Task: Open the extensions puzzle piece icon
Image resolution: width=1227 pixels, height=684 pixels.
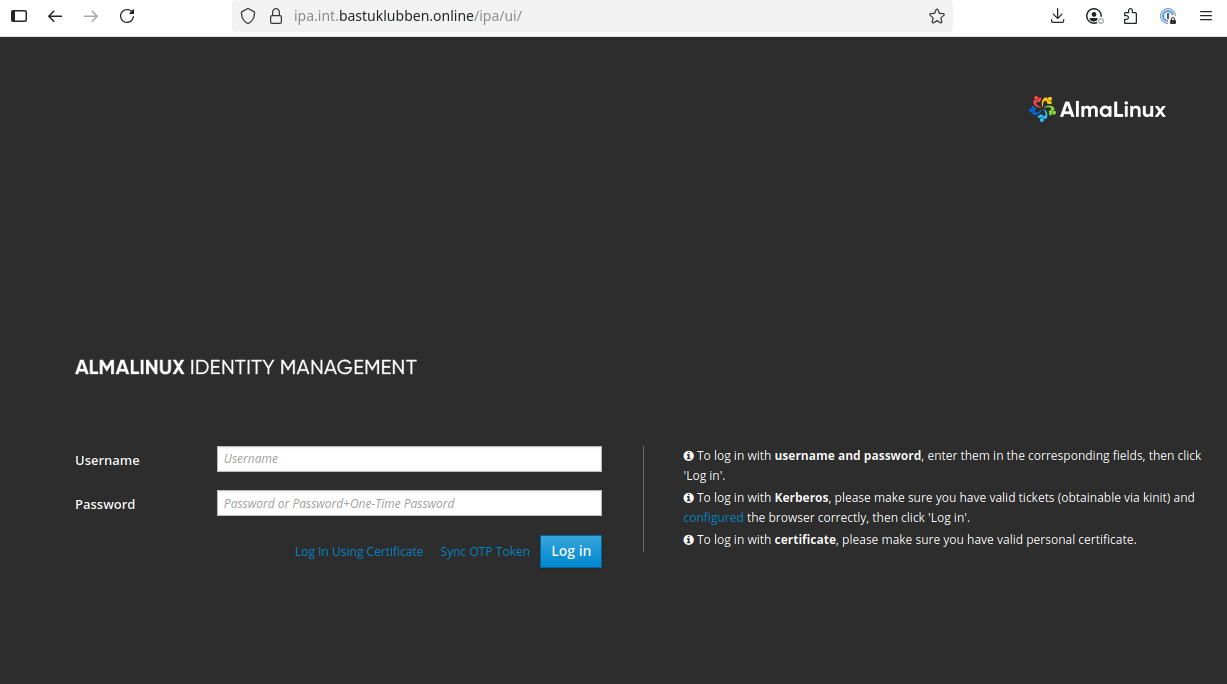Action: [x=1131, y=16]
